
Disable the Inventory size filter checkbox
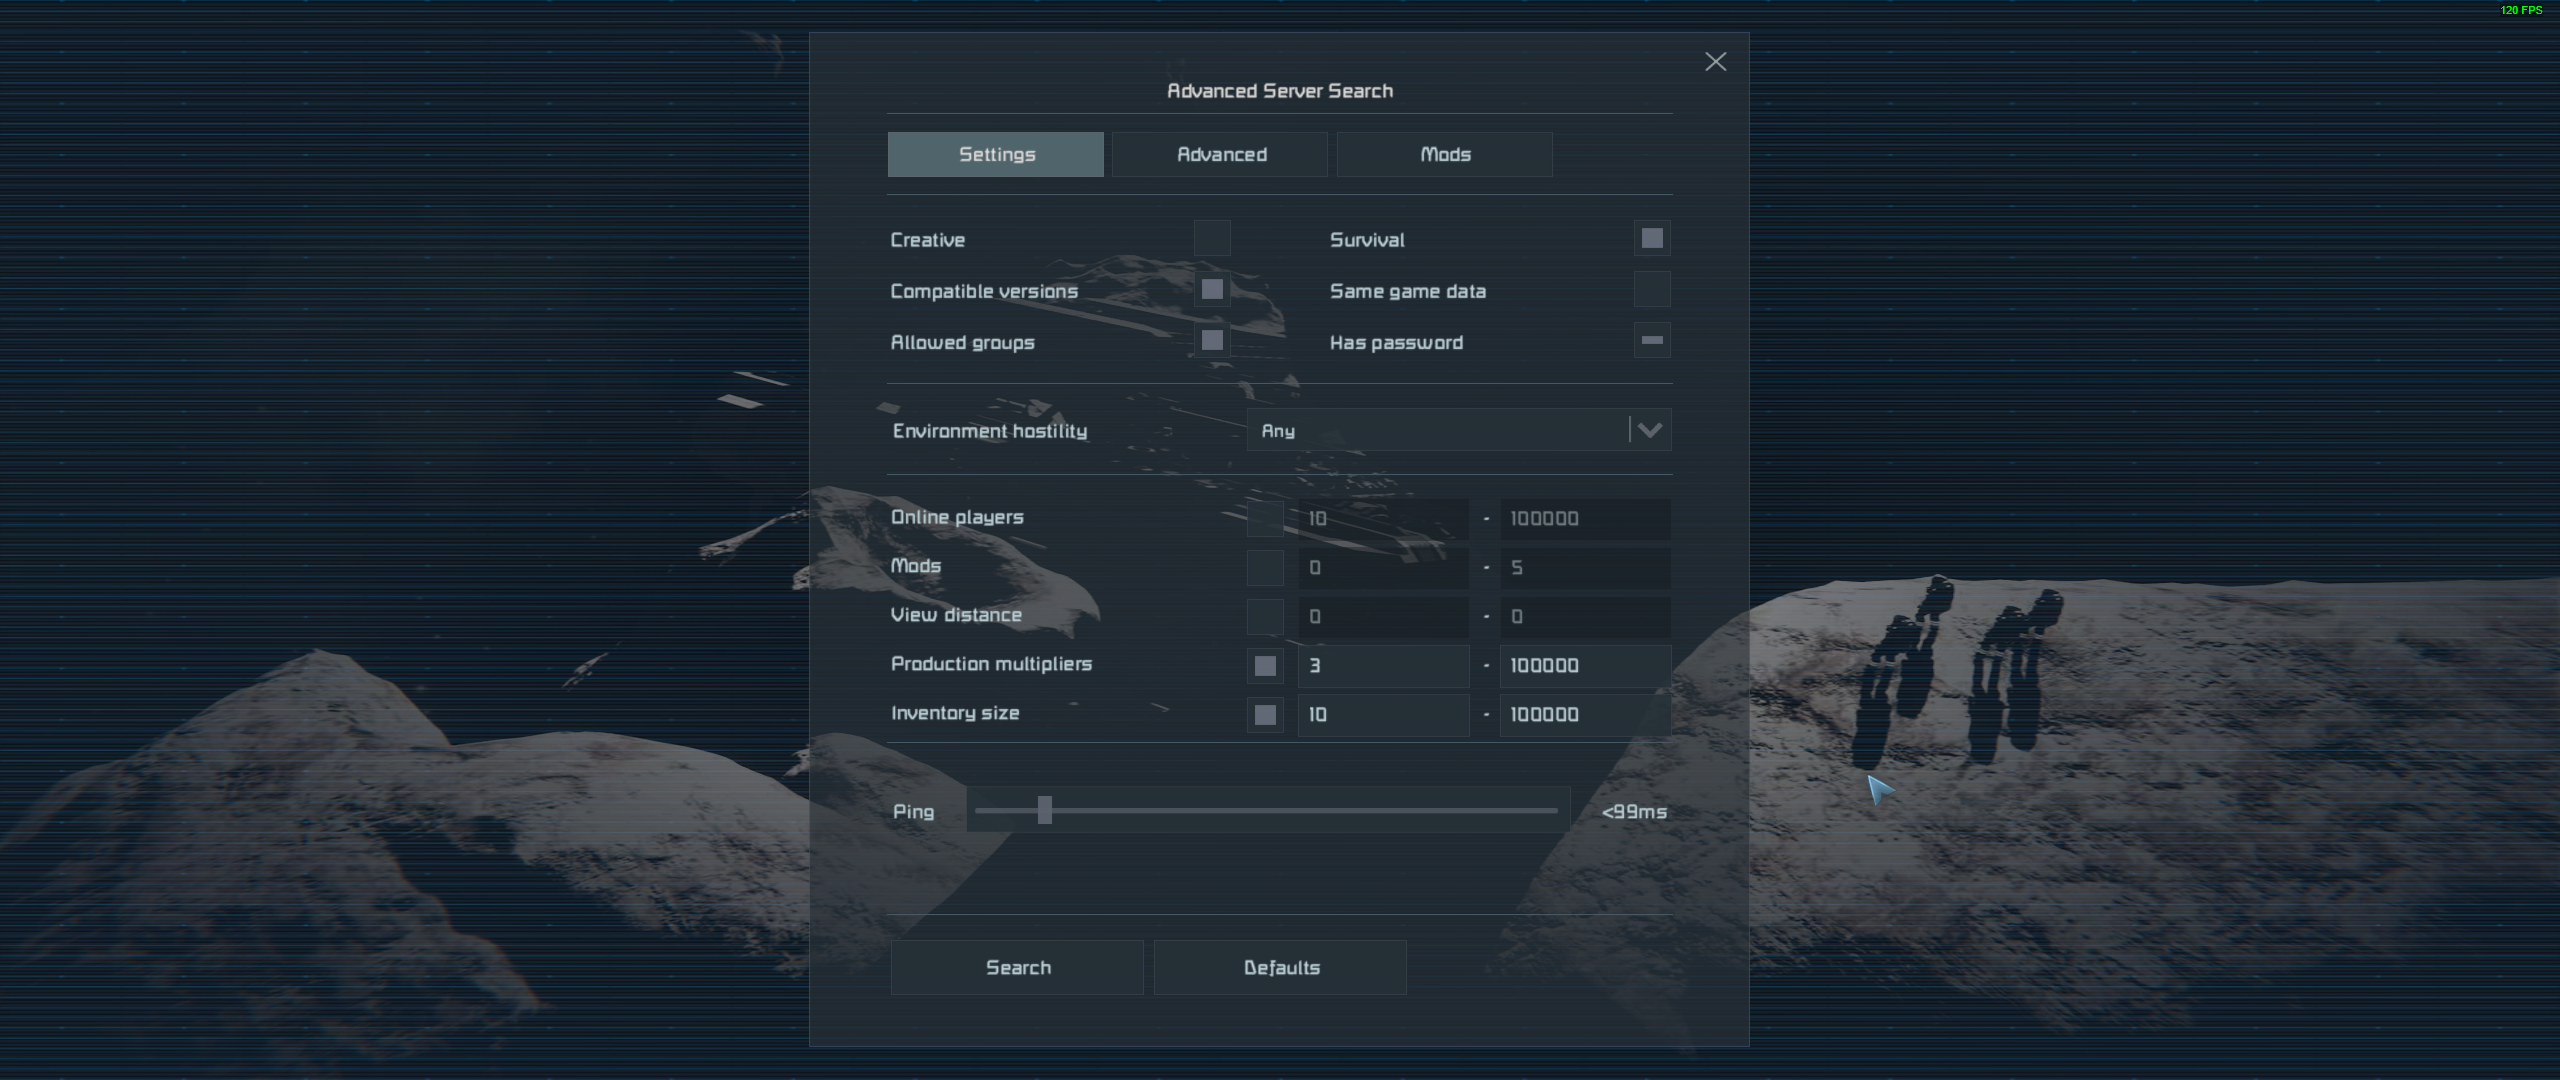(1265, 715)
